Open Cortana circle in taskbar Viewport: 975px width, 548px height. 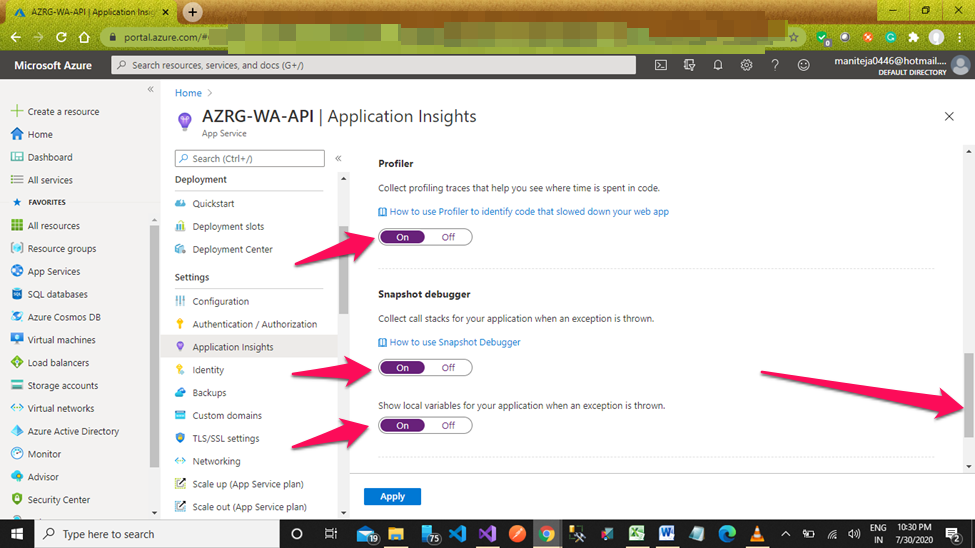pyautogui.click(x=297, y=534)
